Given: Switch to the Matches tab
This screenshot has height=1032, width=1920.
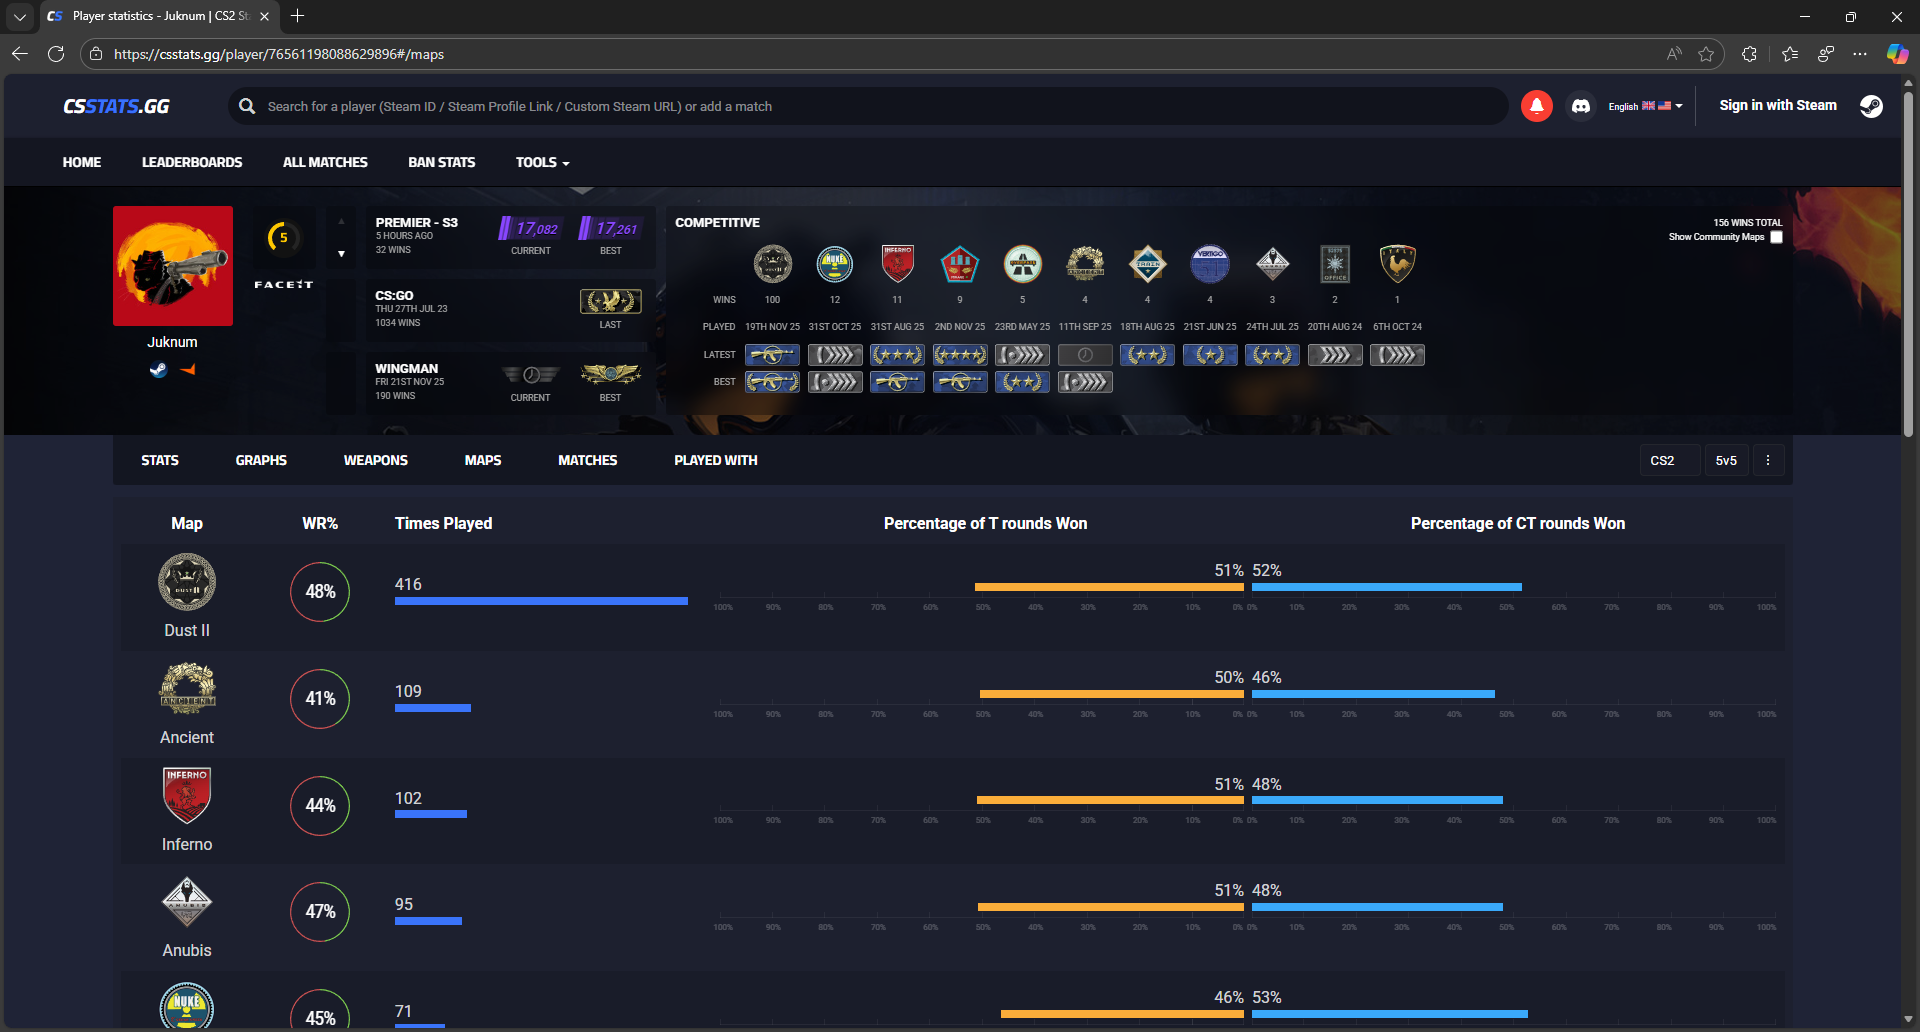Looking at the screenshot, I should 588,461.
